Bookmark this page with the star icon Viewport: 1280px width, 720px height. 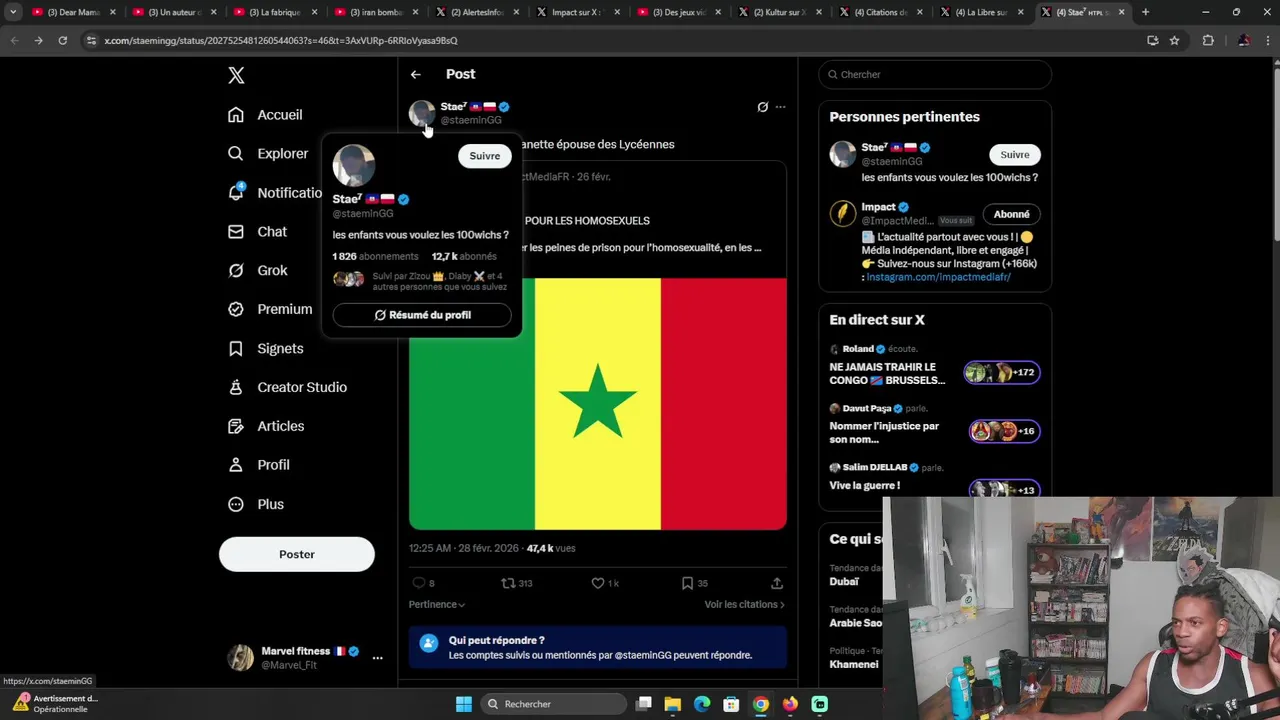pos(1174,40)
